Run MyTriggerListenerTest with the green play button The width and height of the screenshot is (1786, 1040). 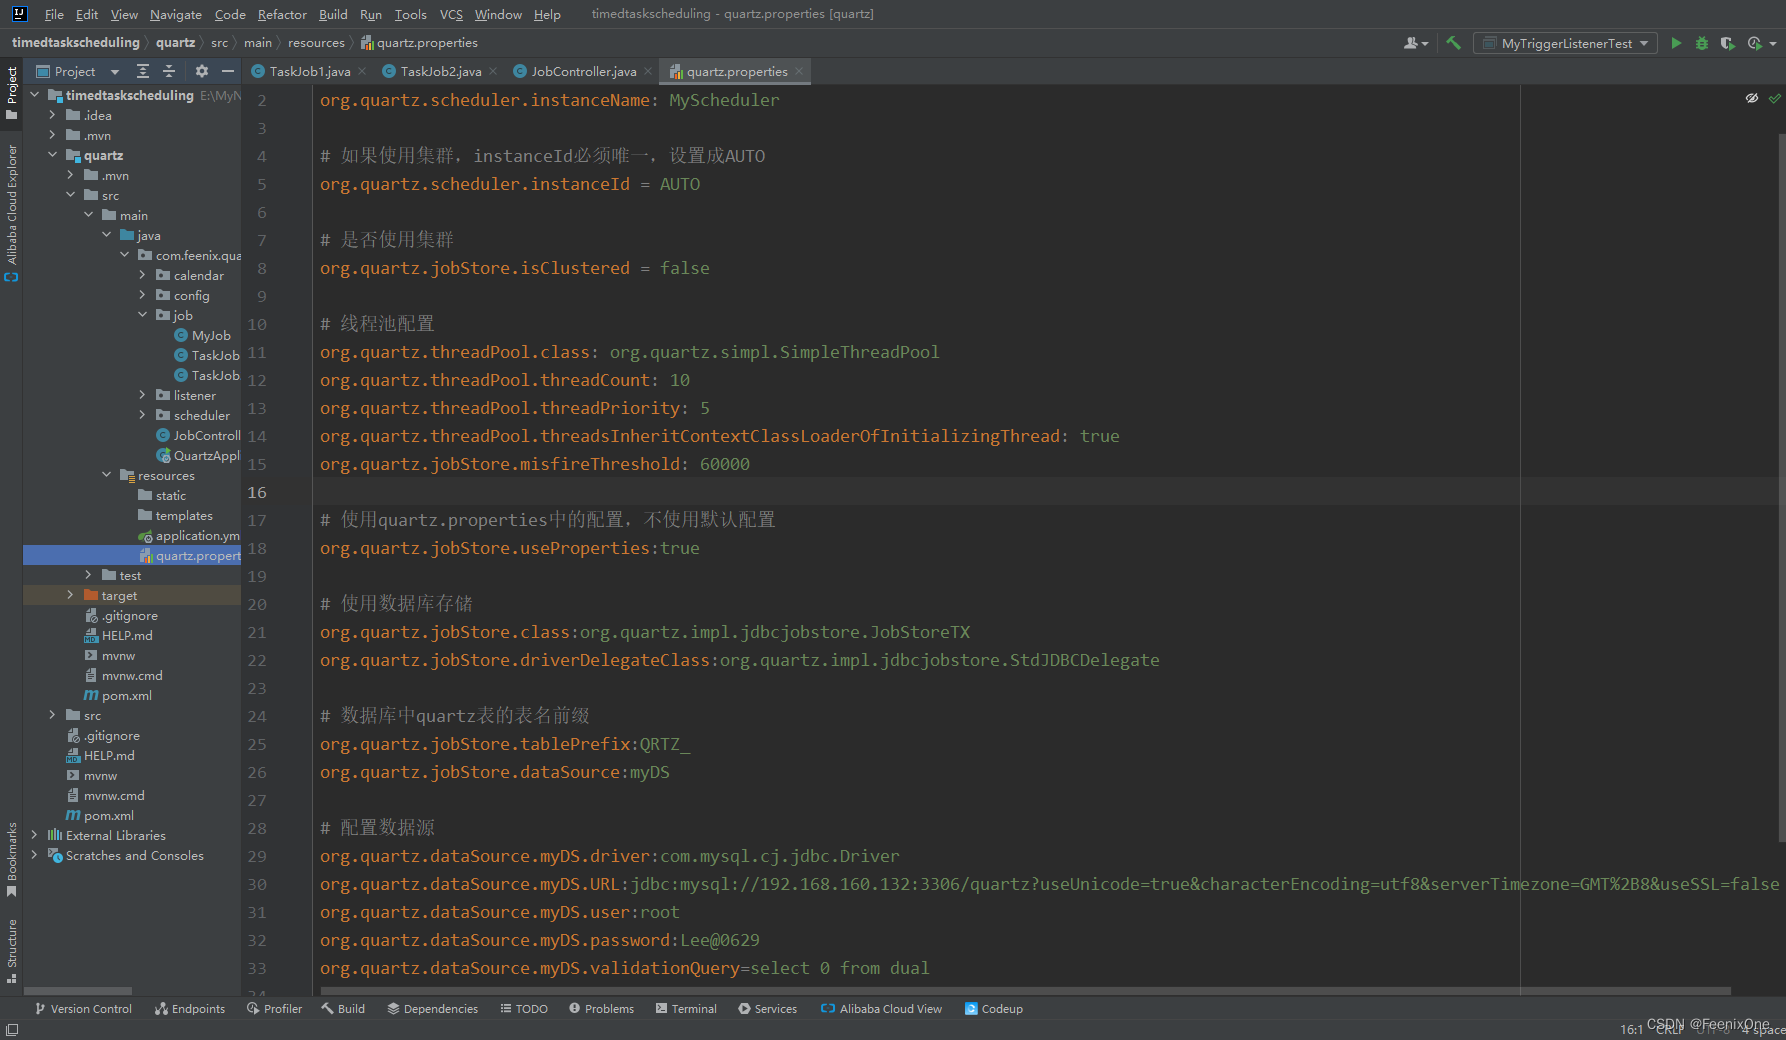click(x=1676, y=43)
